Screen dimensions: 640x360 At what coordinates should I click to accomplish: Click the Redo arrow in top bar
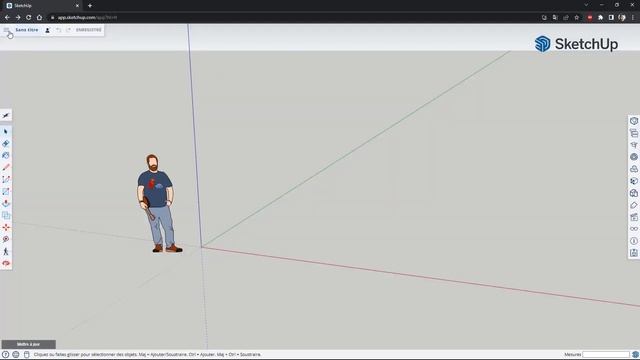click(68, 30)
